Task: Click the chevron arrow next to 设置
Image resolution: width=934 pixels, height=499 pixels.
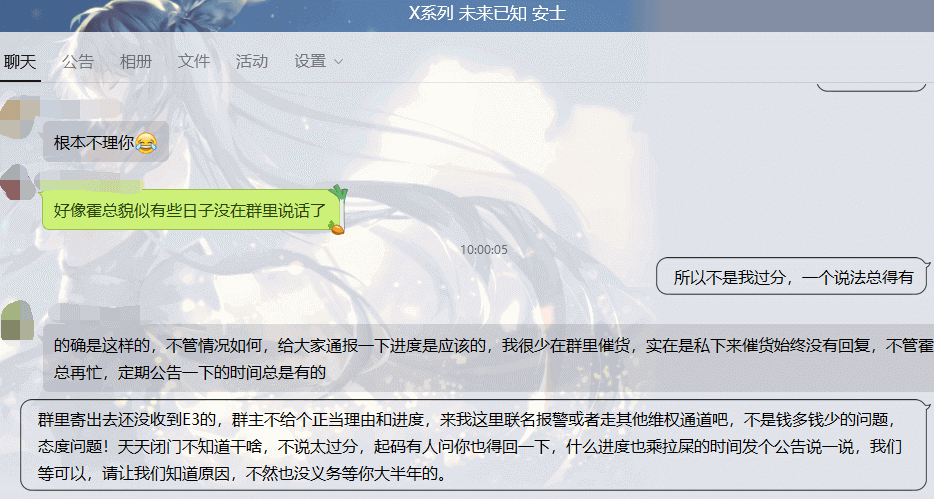Action: coord(338,62)
